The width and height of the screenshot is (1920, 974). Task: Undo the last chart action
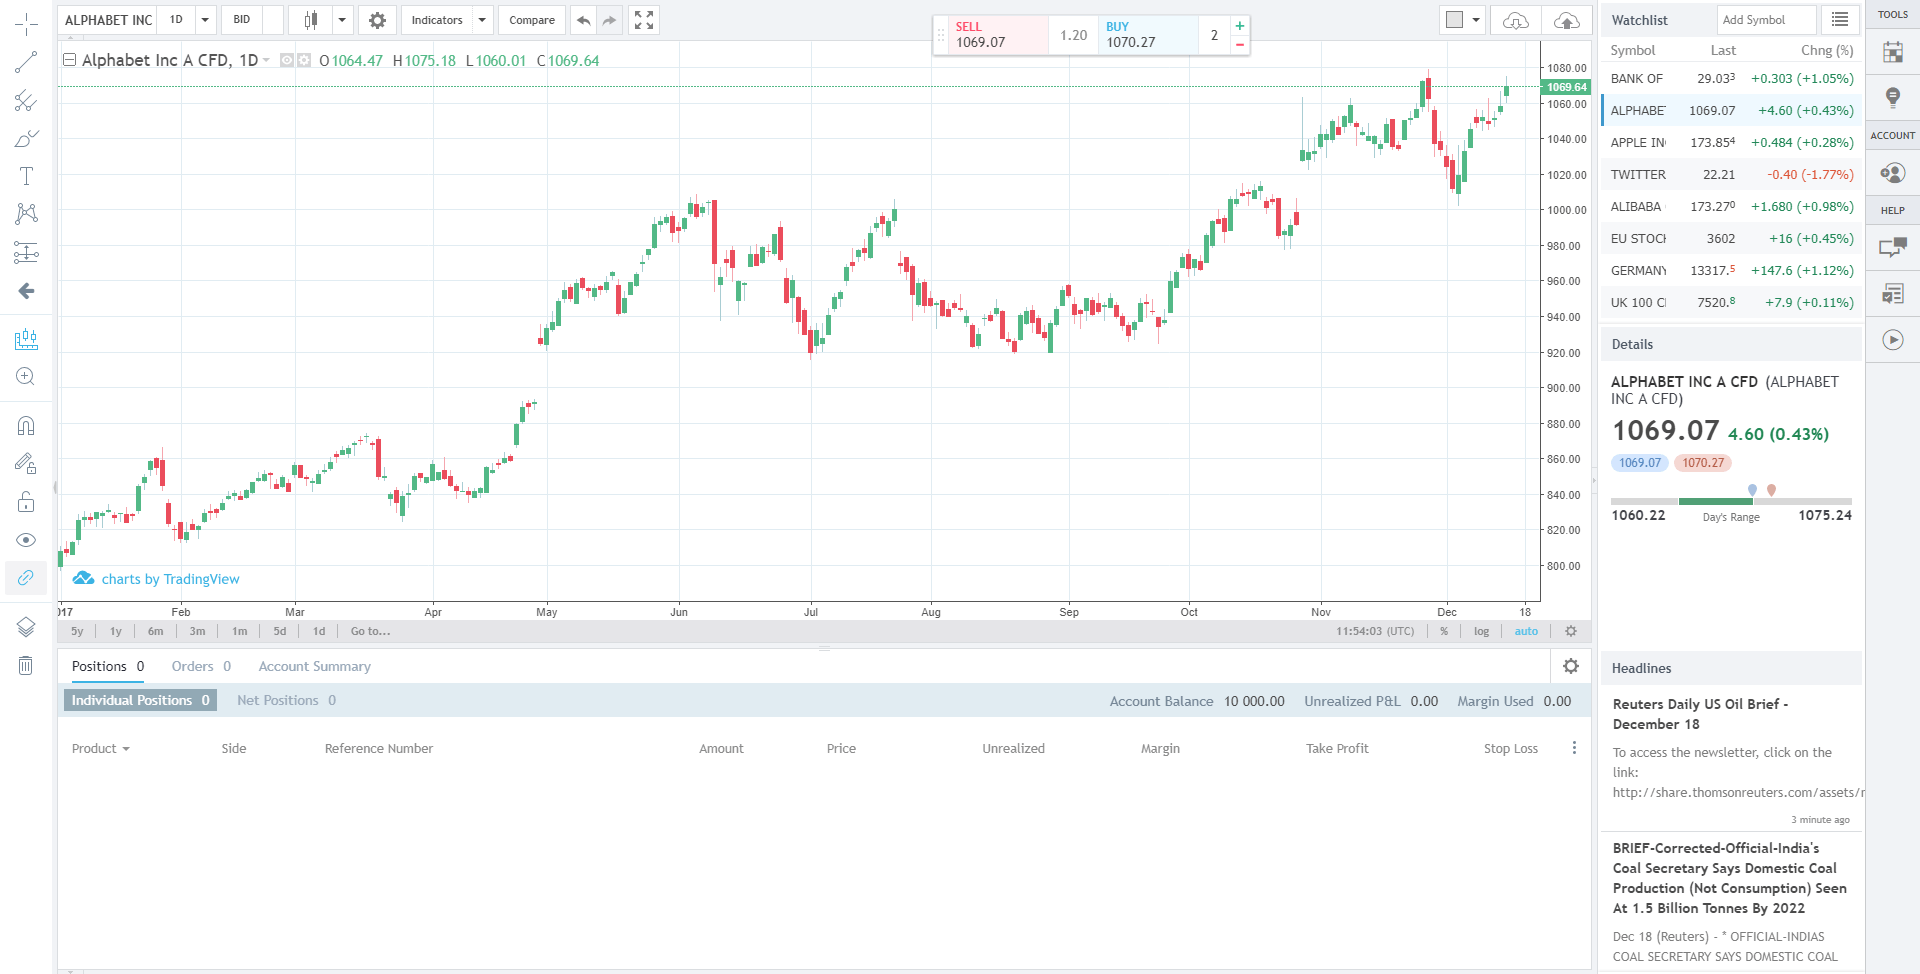point(584,20)
